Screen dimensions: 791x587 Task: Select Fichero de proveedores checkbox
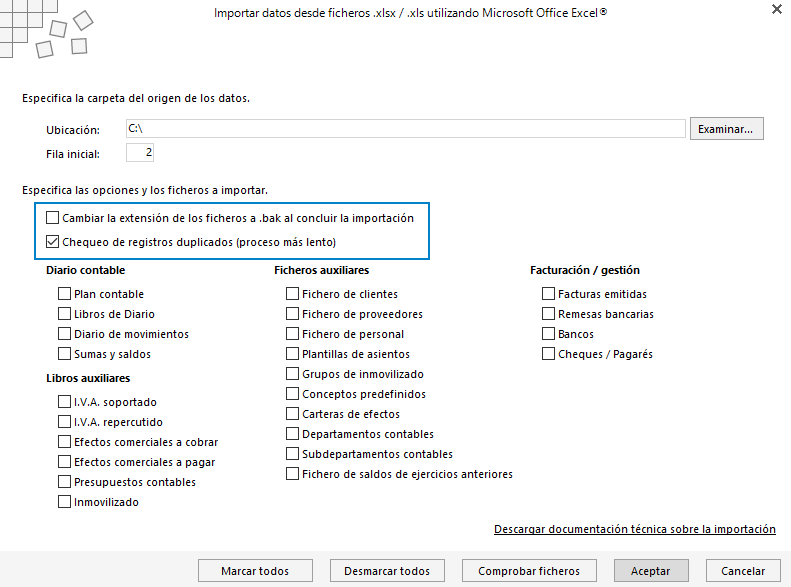coord(292,314)
